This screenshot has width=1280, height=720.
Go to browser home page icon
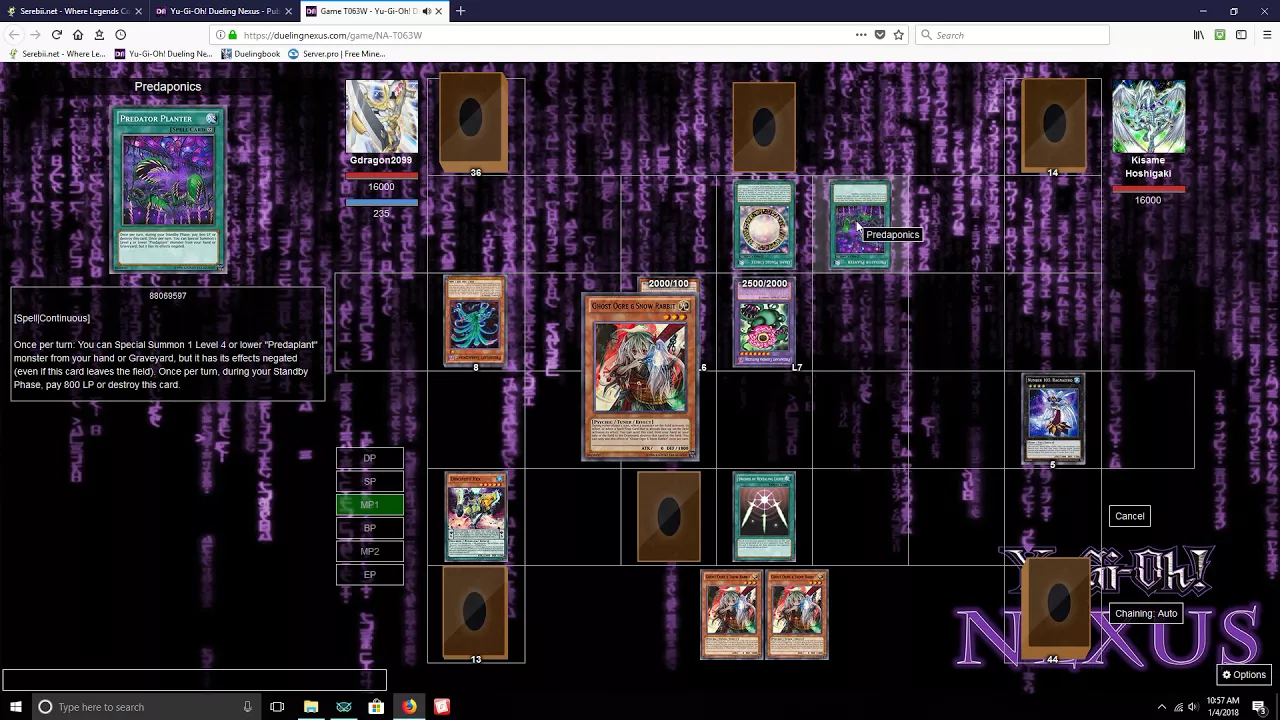[78, 35]
